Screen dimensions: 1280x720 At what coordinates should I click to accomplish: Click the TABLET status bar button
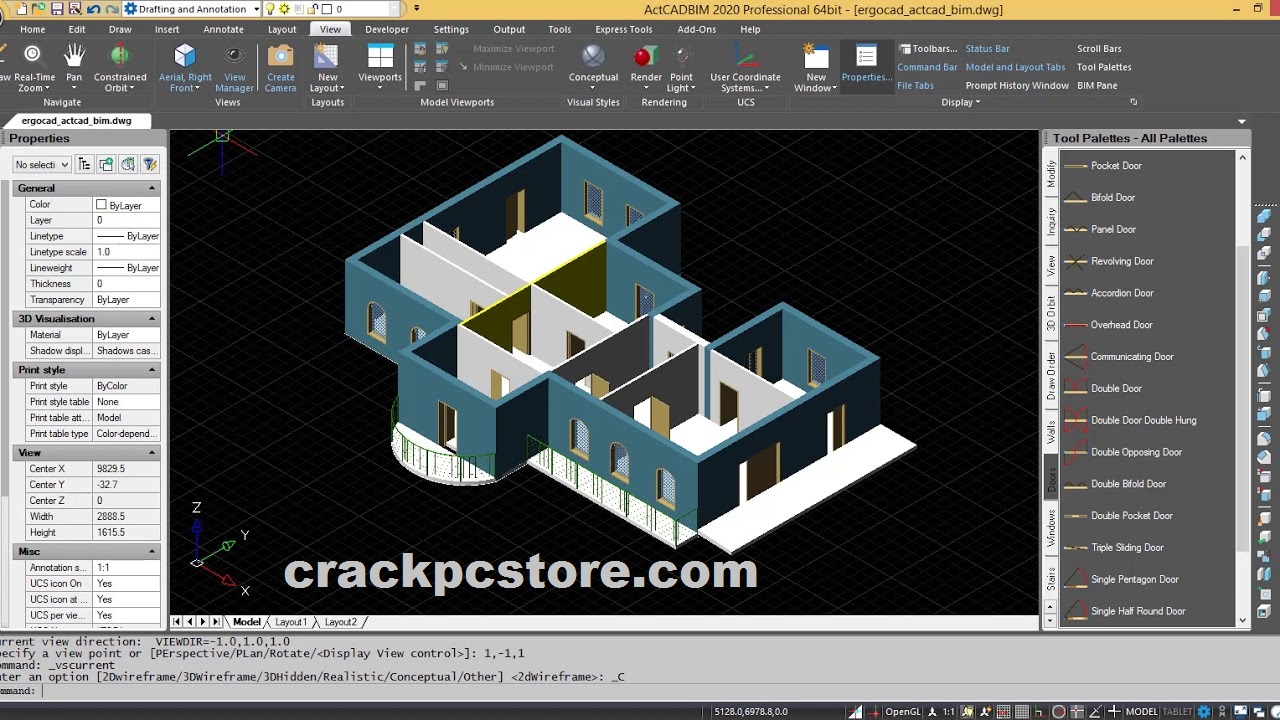(1177, 712)
